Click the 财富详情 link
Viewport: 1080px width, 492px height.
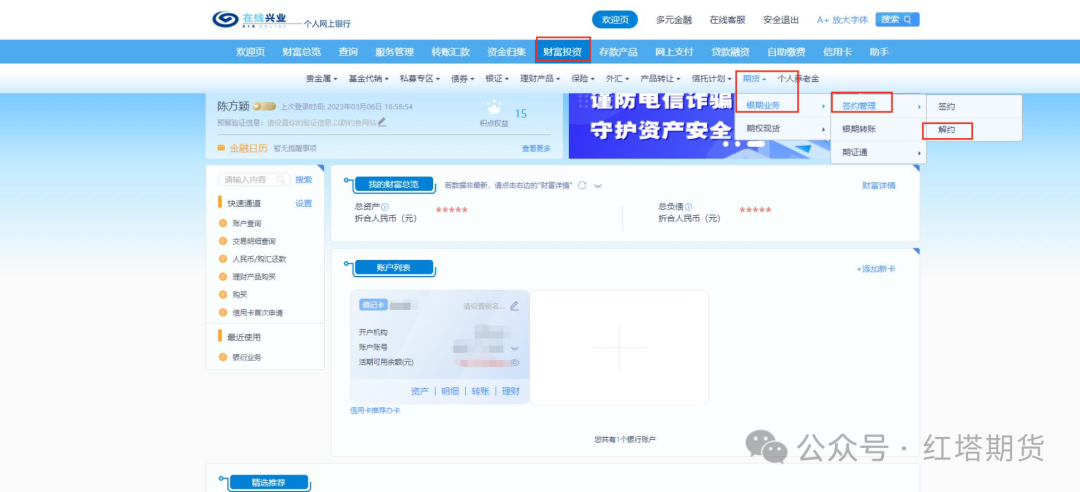[x=879, y=186]
